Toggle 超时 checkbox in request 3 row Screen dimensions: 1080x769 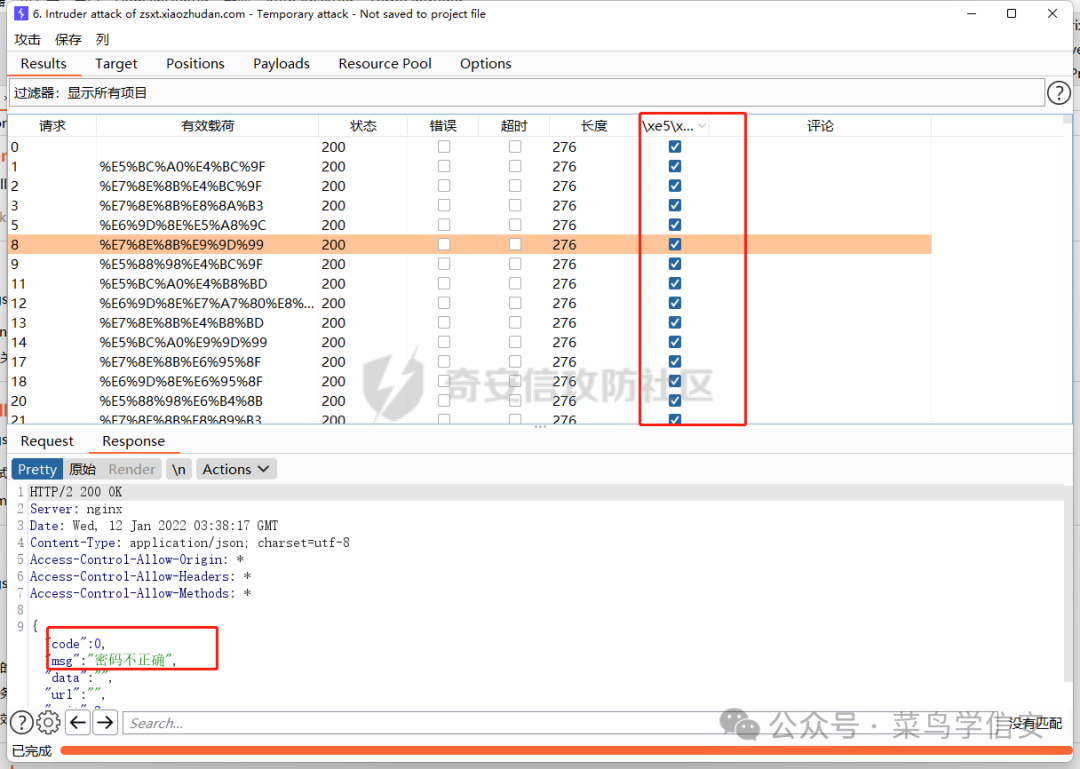point(515,205)
